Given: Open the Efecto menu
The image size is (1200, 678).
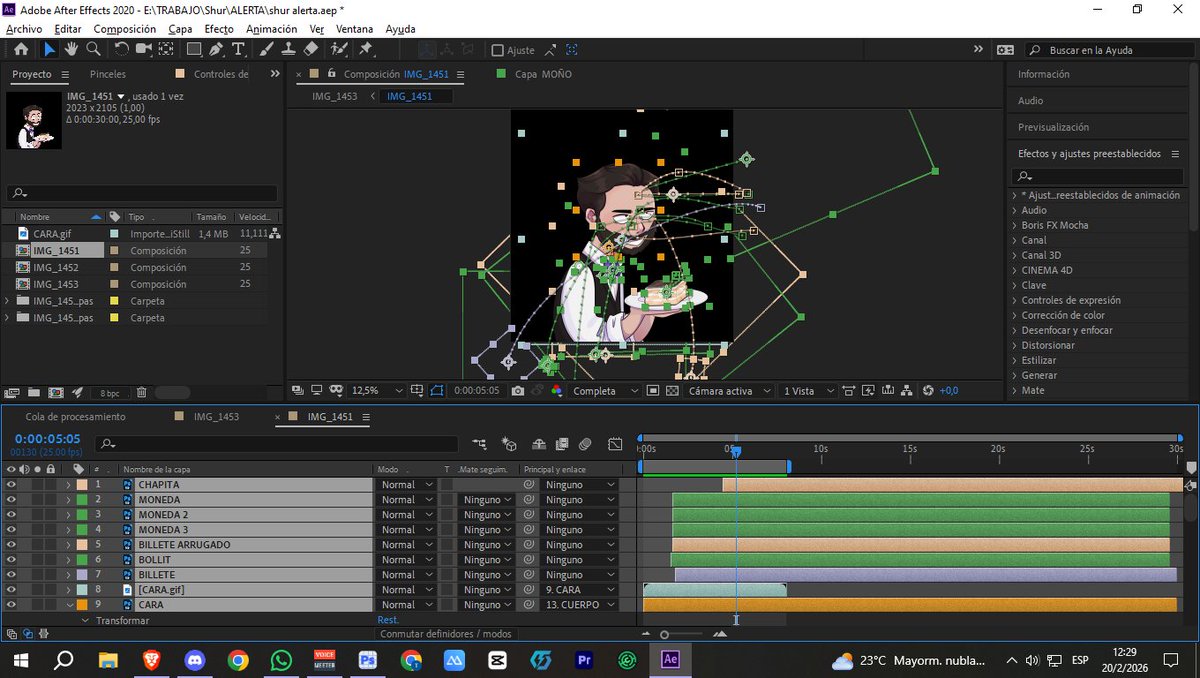Looking at the screenshot, I should tap(219, 29).
